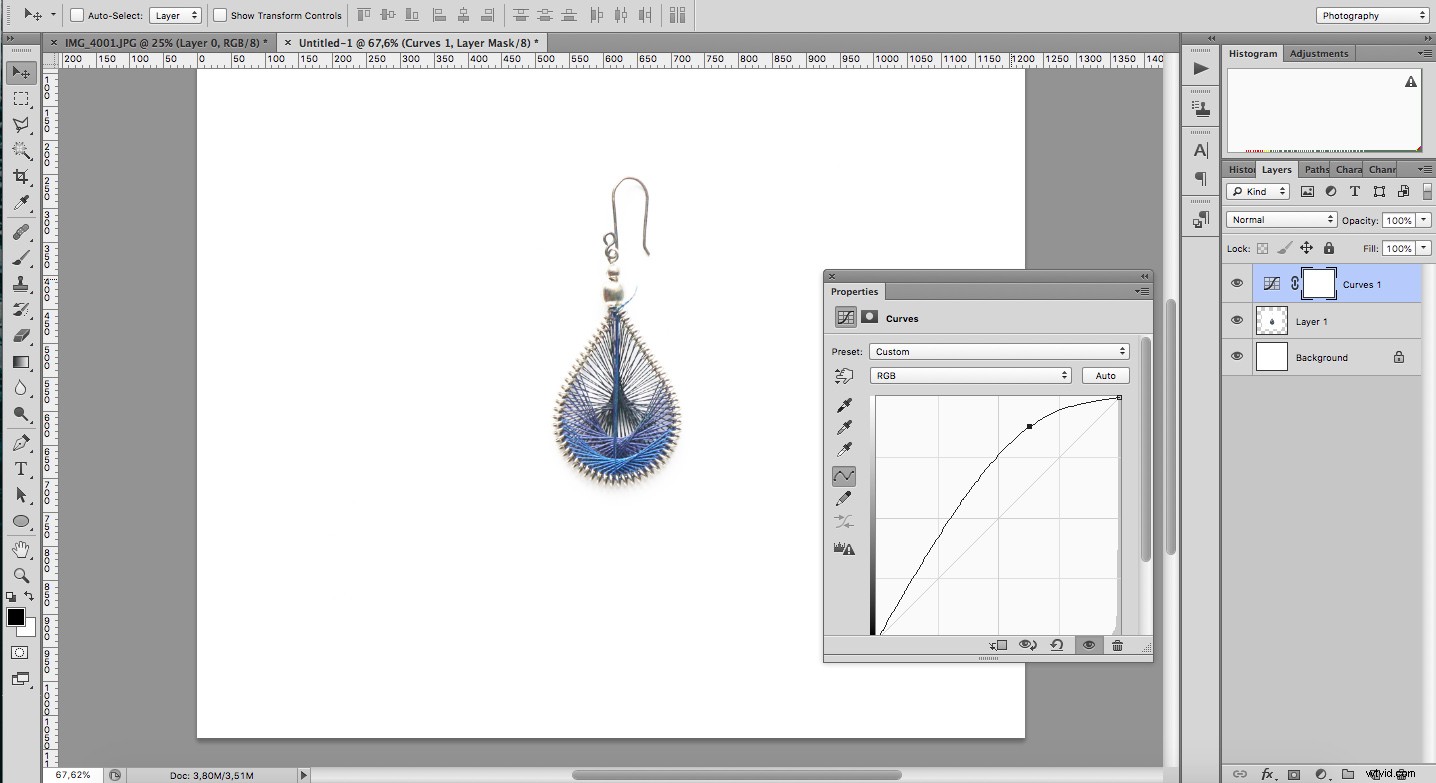The image size is (1436, 783).
Task: Hide the Background layer
Action: tap(1237, 356)
